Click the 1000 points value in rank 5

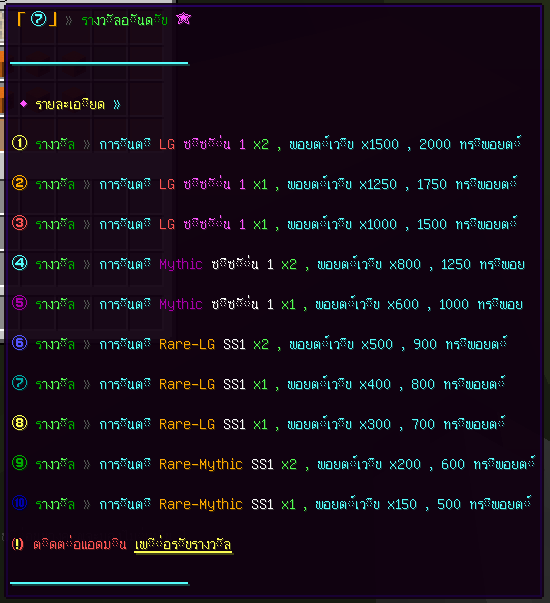[x=454, y=305]
